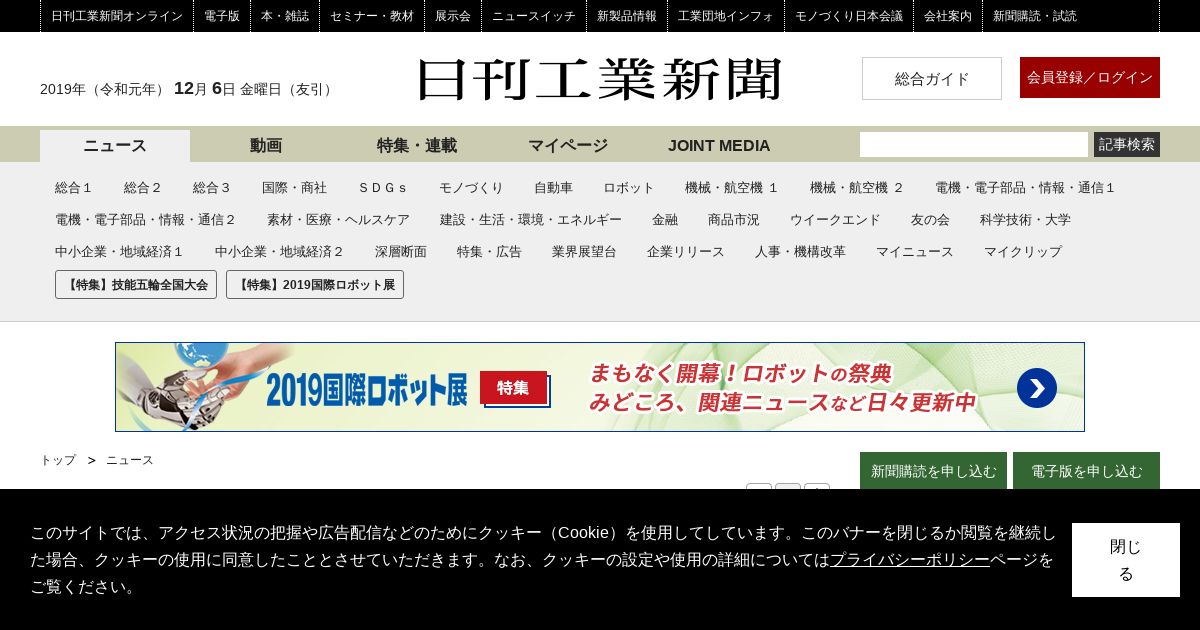
Task: Open category 国際・商社
Action: click(294, 188)
